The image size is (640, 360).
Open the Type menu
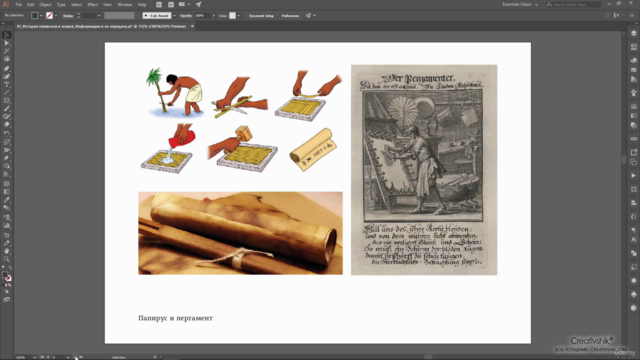61,4
